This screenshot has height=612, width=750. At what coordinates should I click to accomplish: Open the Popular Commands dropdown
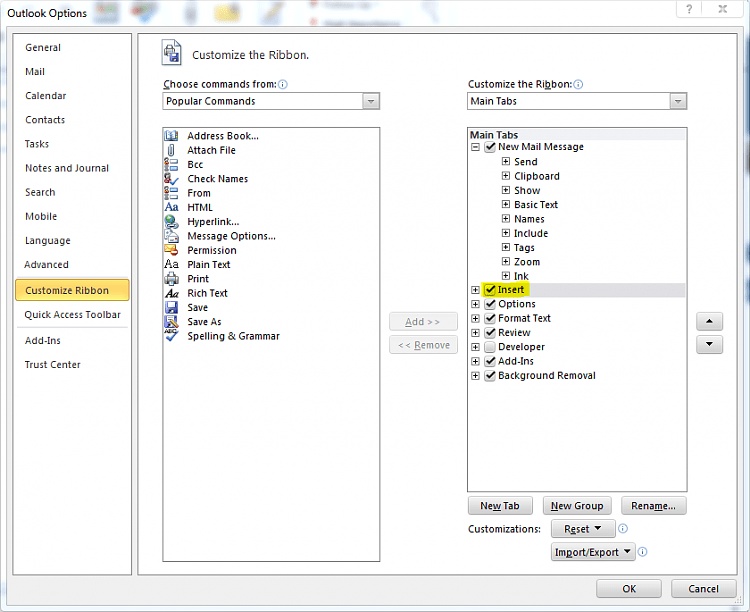tap(371, 101)
